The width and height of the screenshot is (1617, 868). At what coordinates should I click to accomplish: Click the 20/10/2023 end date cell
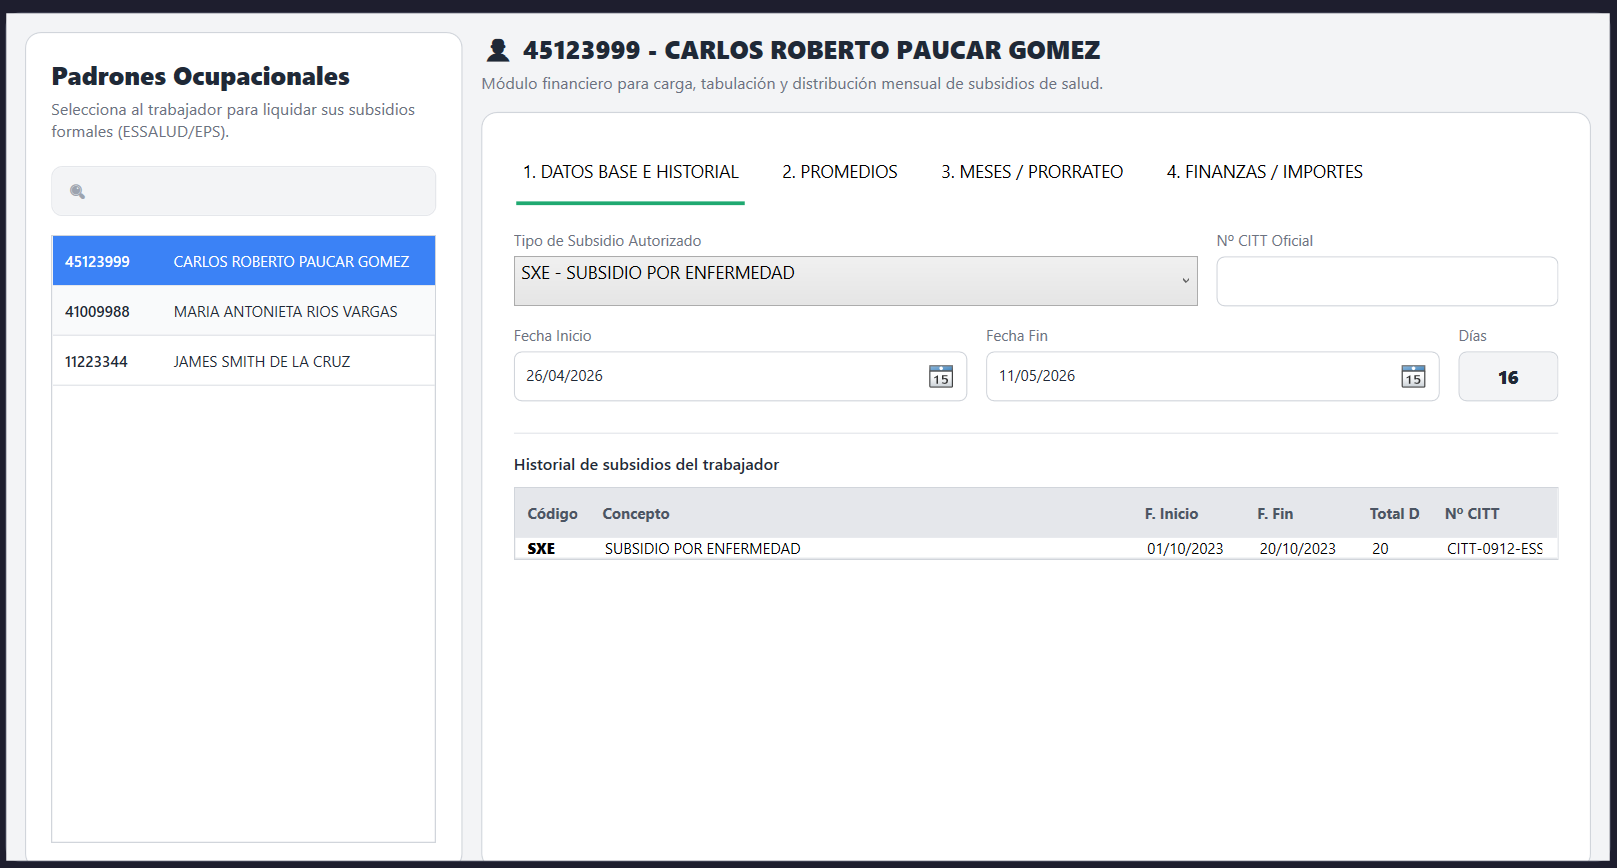[x=1297, y=549]
